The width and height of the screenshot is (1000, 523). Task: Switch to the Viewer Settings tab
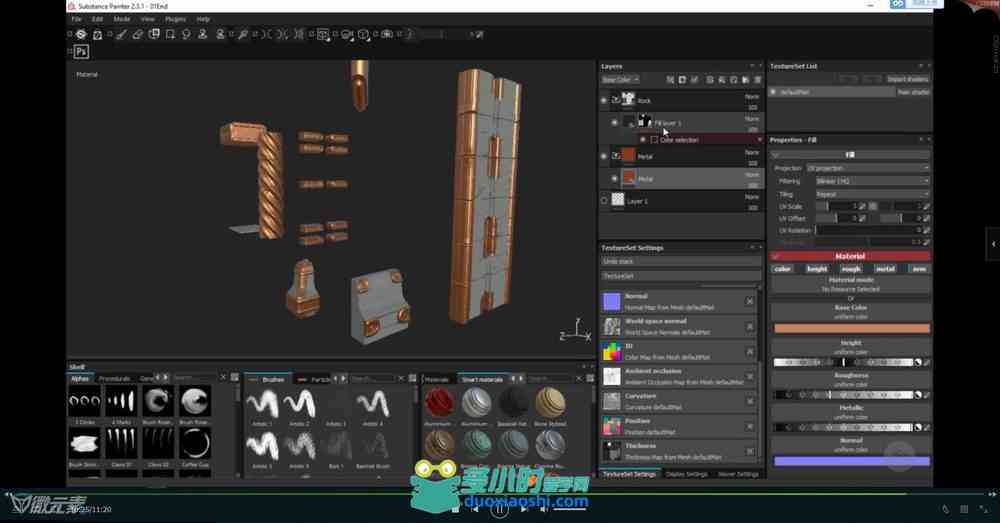[739, 474]
